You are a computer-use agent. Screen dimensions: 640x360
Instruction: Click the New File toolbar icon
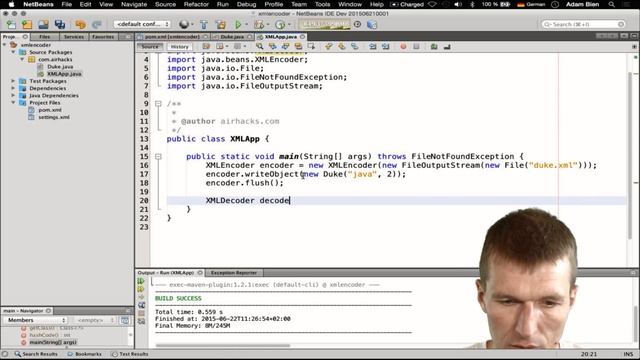[x=11, y=24]
